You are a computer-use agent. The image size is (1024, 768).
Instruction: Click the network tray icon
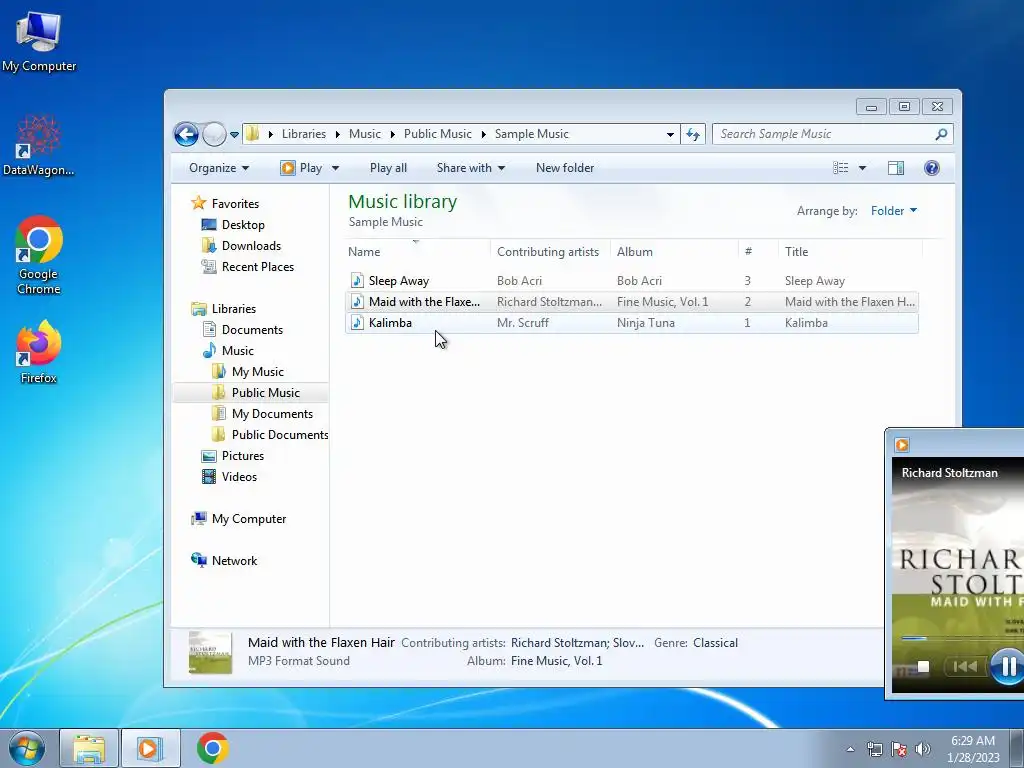[x=874, y=749]
